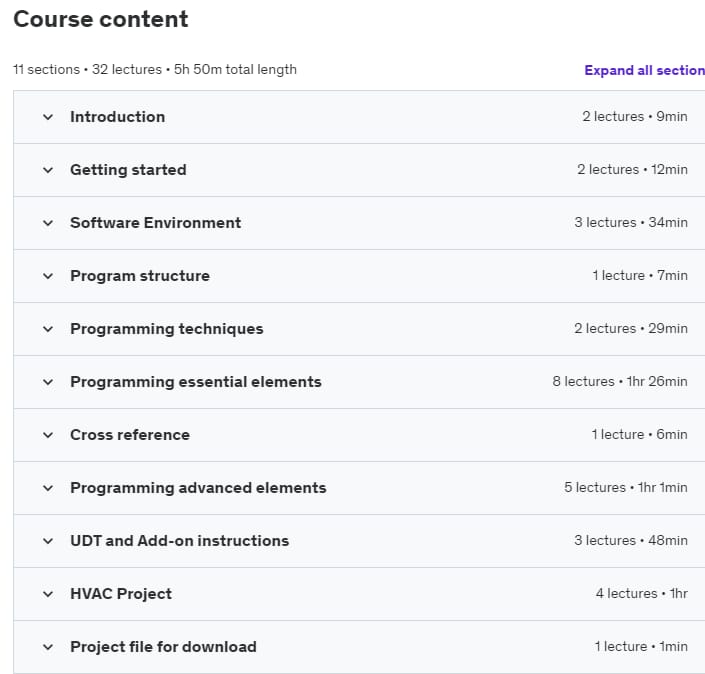Click the chevron beside Programming techniques
Screen dimensions: 705x674
click(47, 329)
